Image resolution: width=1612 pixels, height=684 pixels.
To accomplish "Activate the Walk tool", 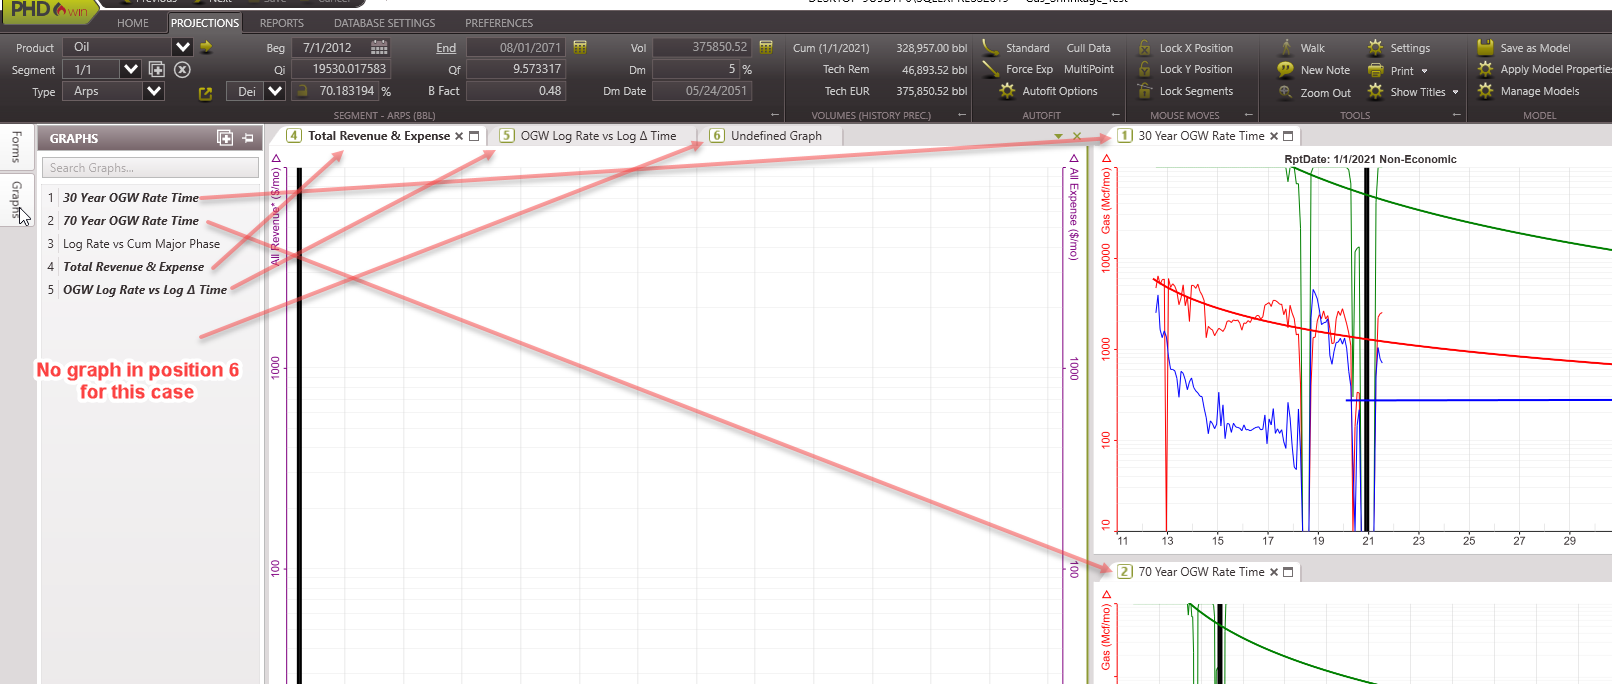I will pos(1301,47).
